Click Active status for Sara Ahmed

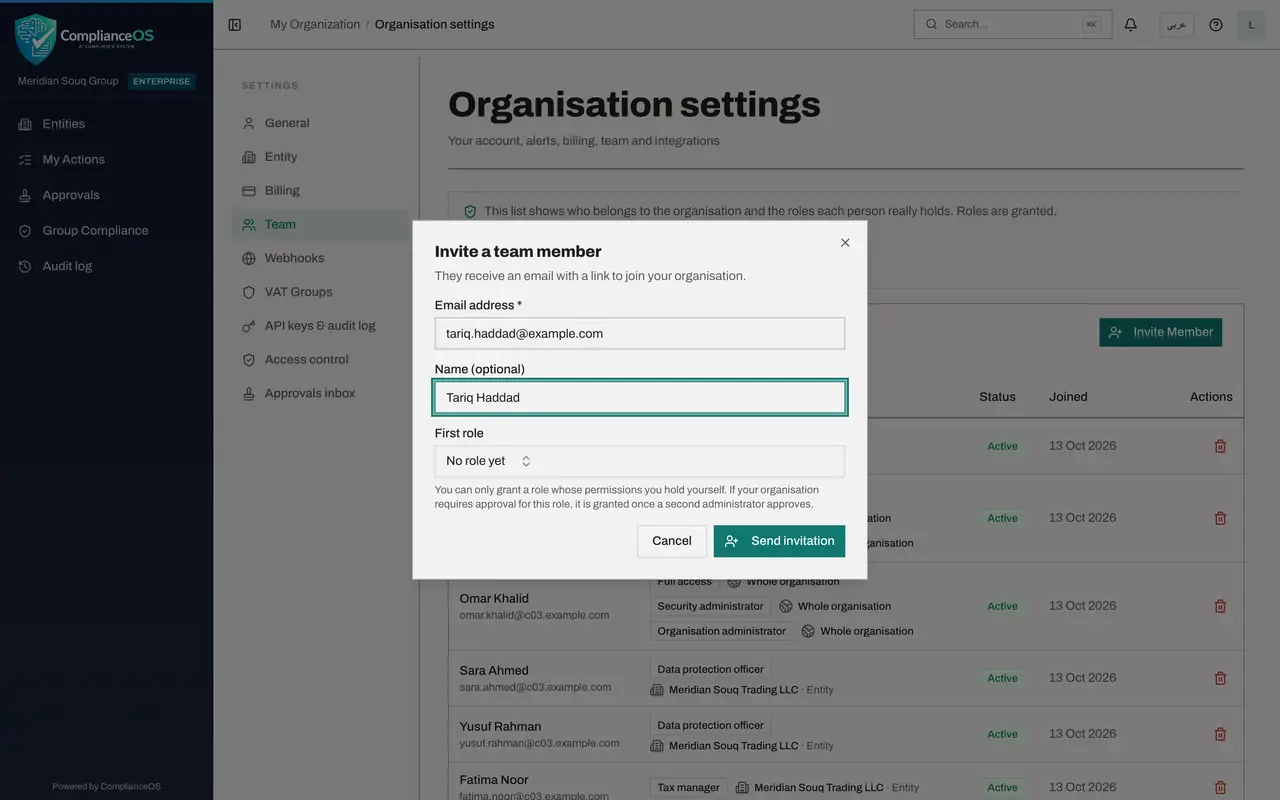click(1002, 678)
